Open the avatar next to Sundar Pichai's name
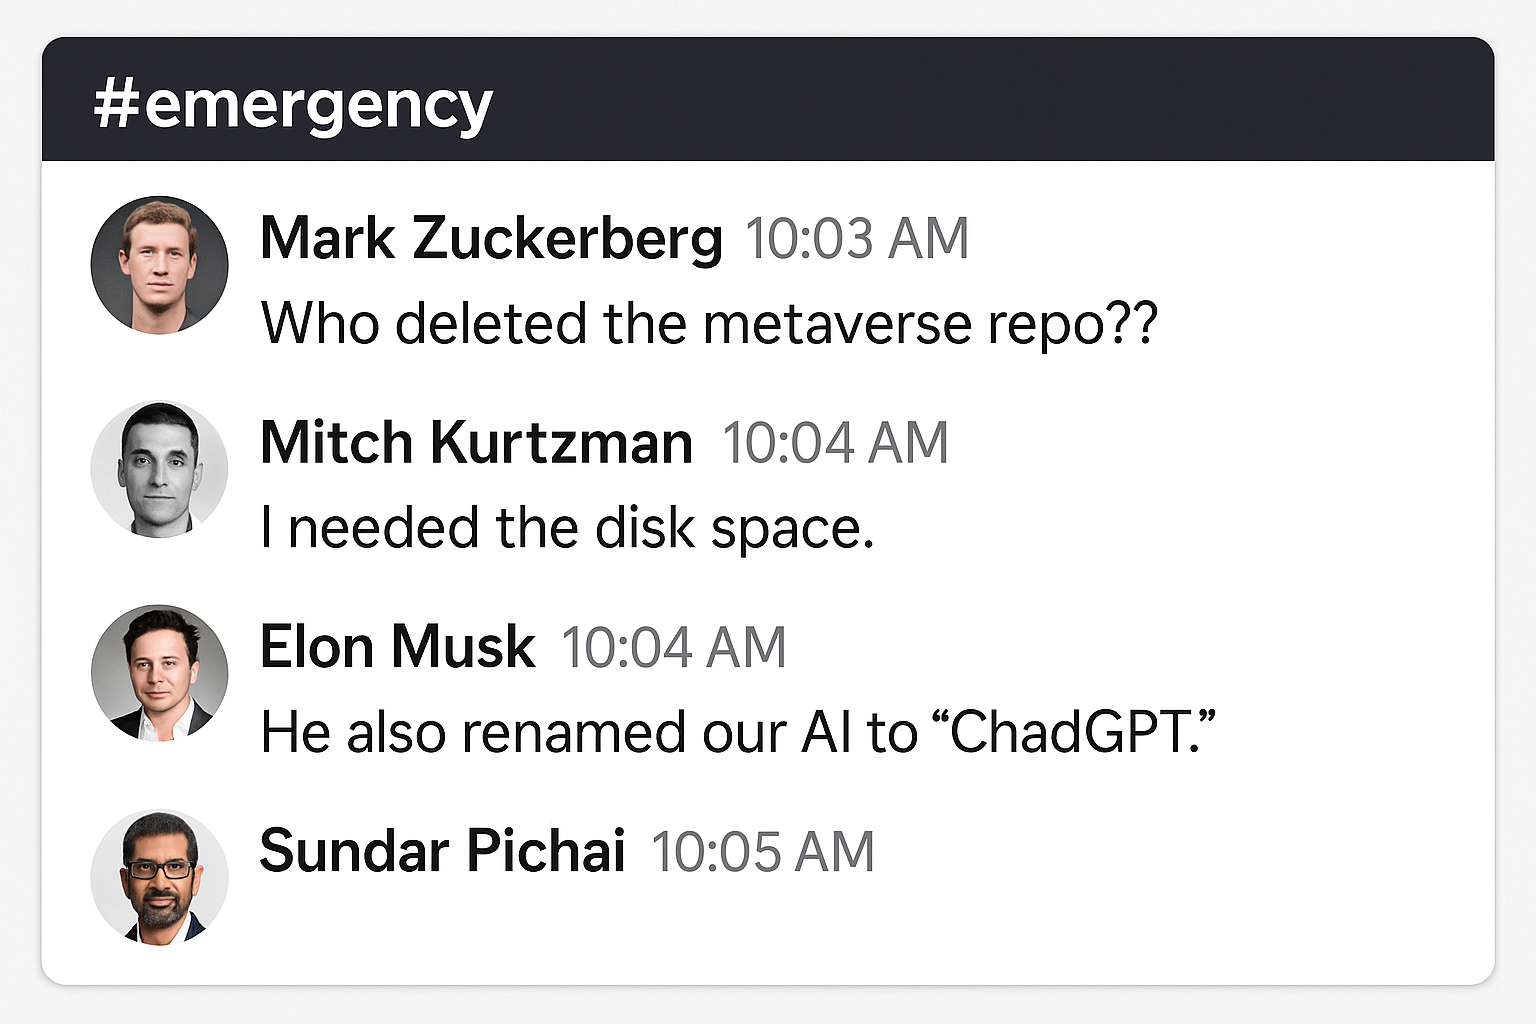 (159, 878)
